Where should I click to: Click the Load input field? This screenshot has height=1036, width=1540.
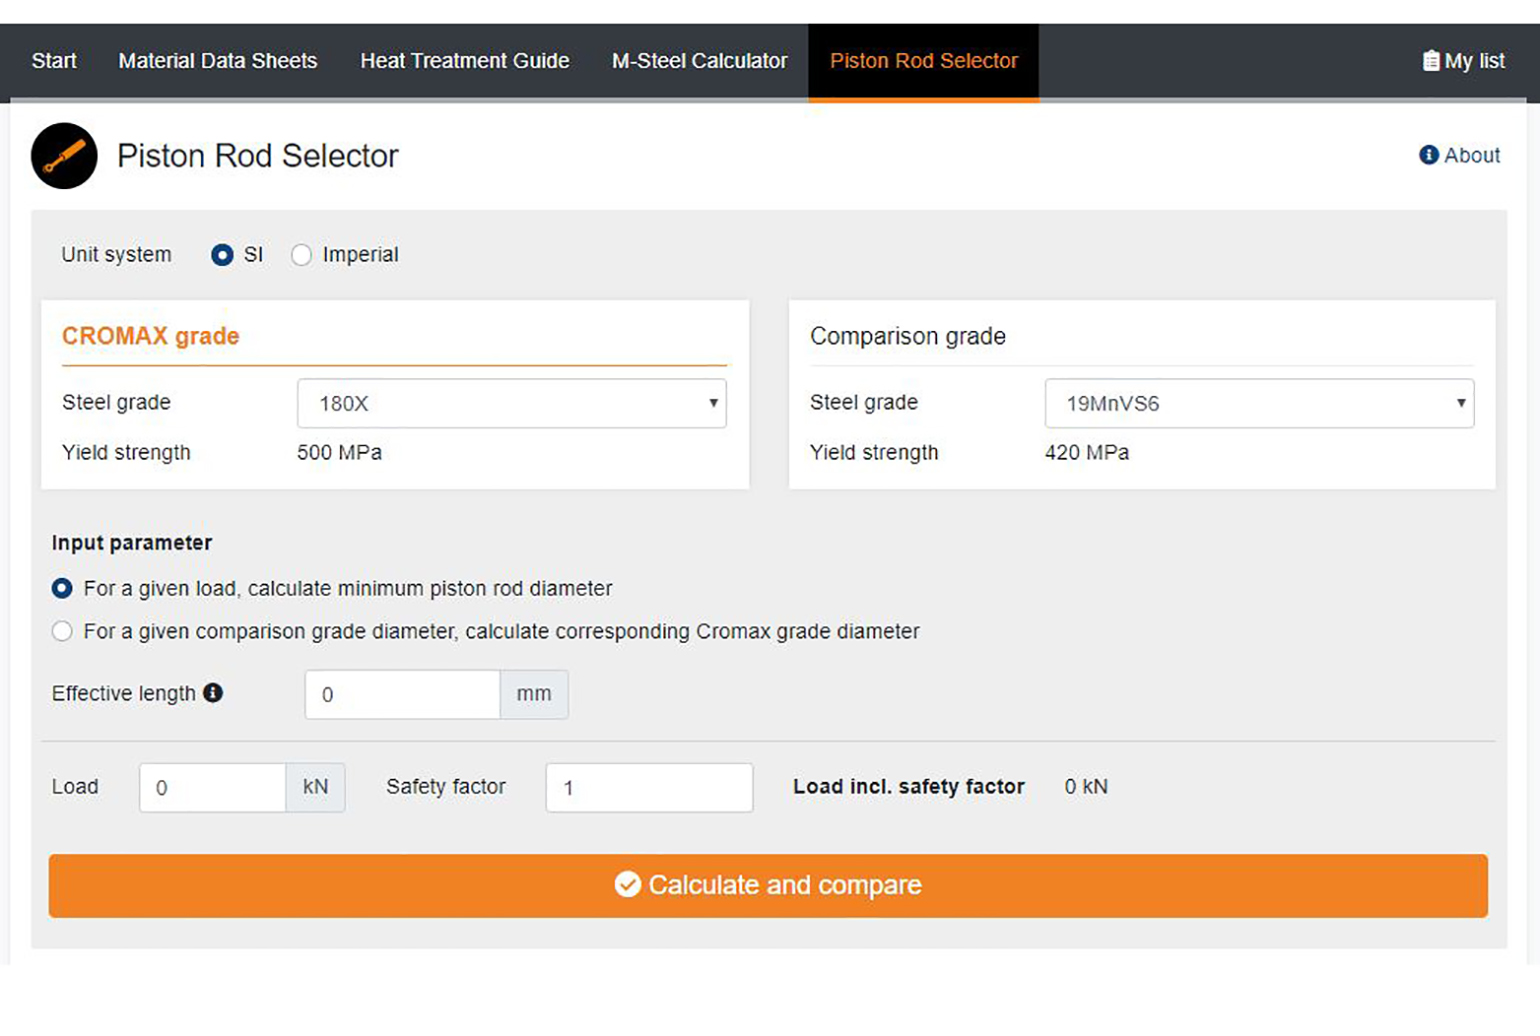pos(212,788)
